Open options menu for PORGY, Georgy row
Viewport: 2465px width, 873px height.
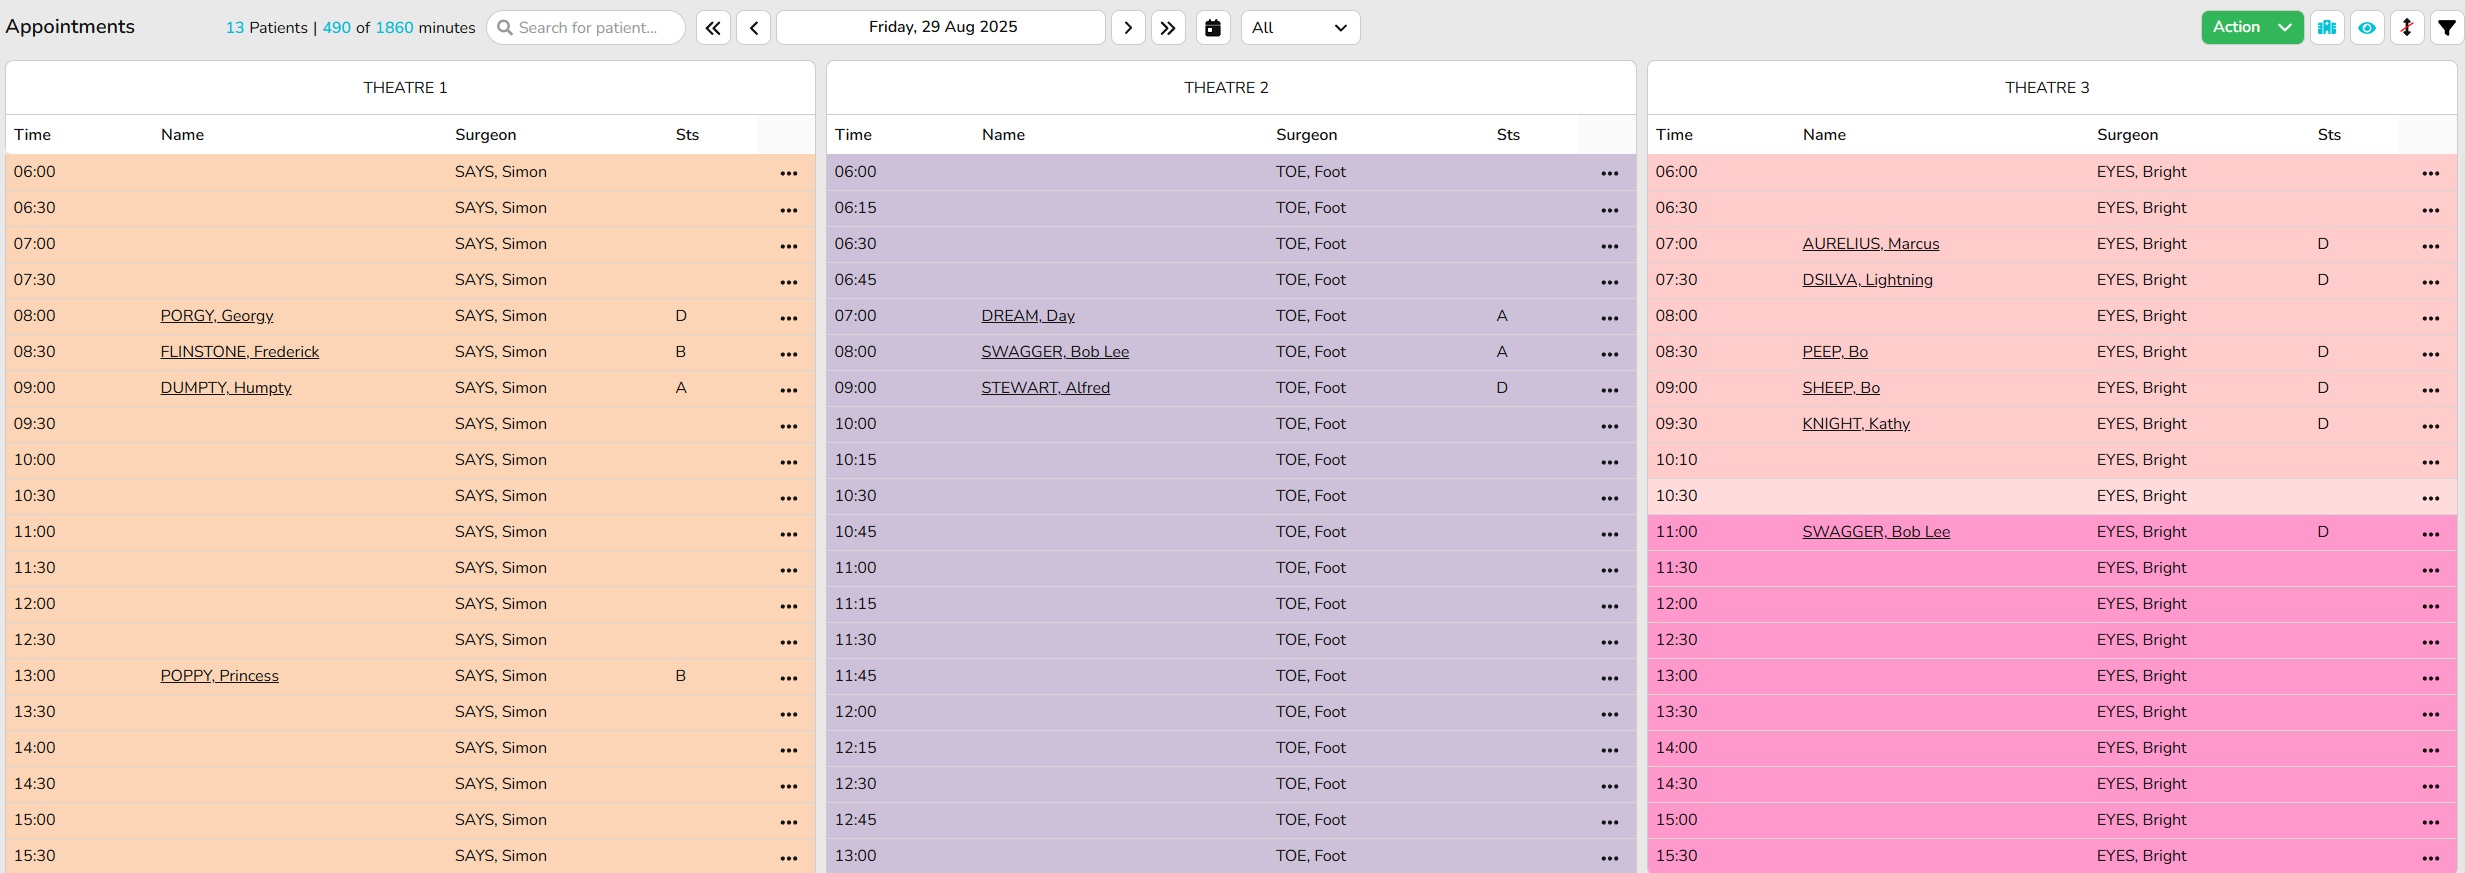(x=788, y=317)
